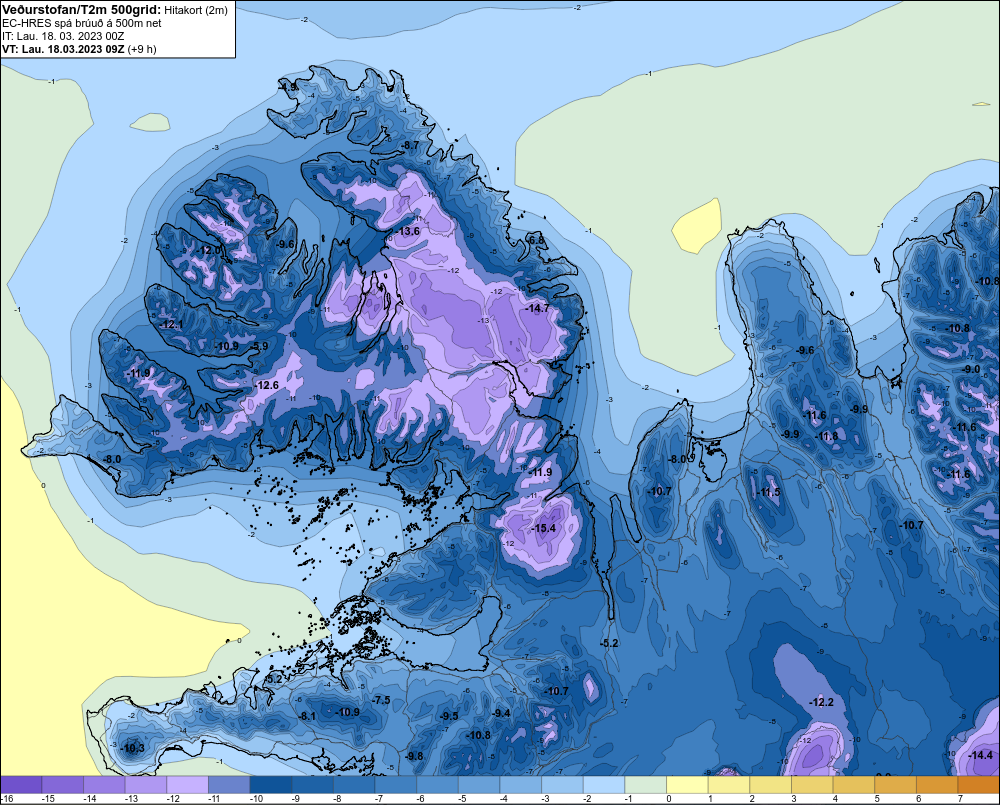This screenshot has height=805, width=1000.
Task: Click the -9.8 temperature value
Action: click(x=413, y=756)
